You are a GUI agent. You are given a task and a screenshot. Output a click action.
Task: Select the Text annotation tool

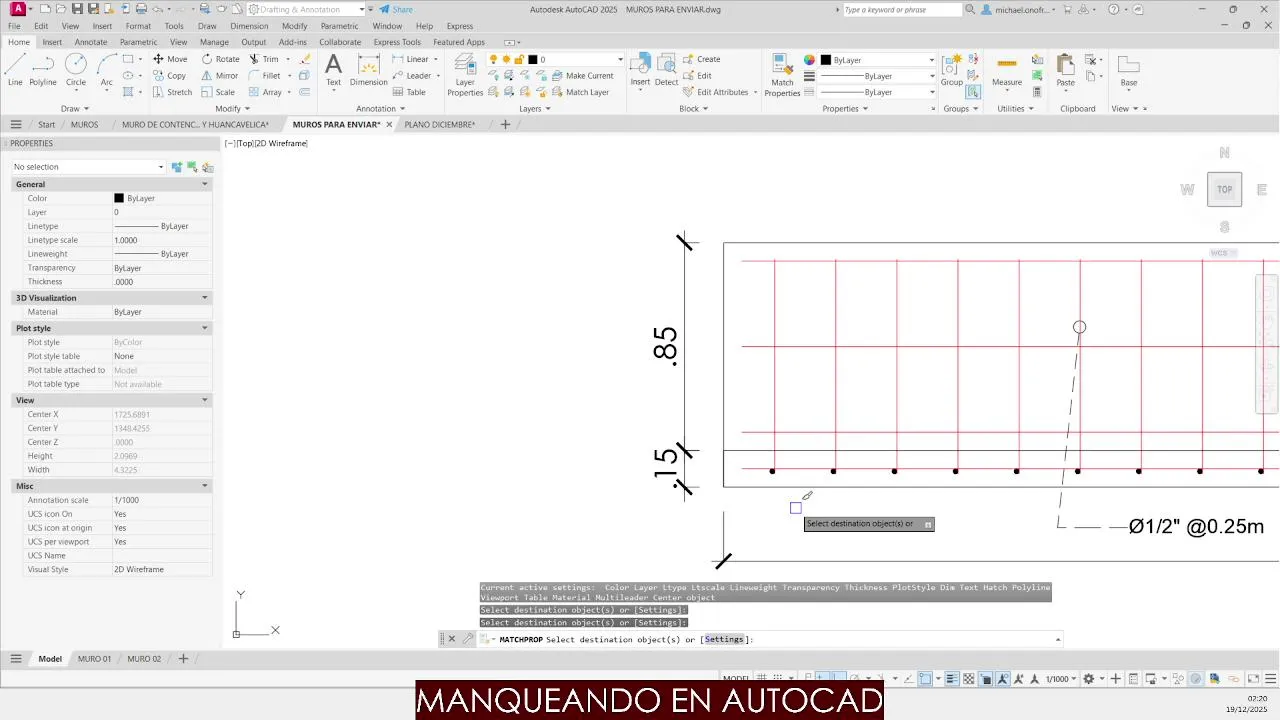334,70
